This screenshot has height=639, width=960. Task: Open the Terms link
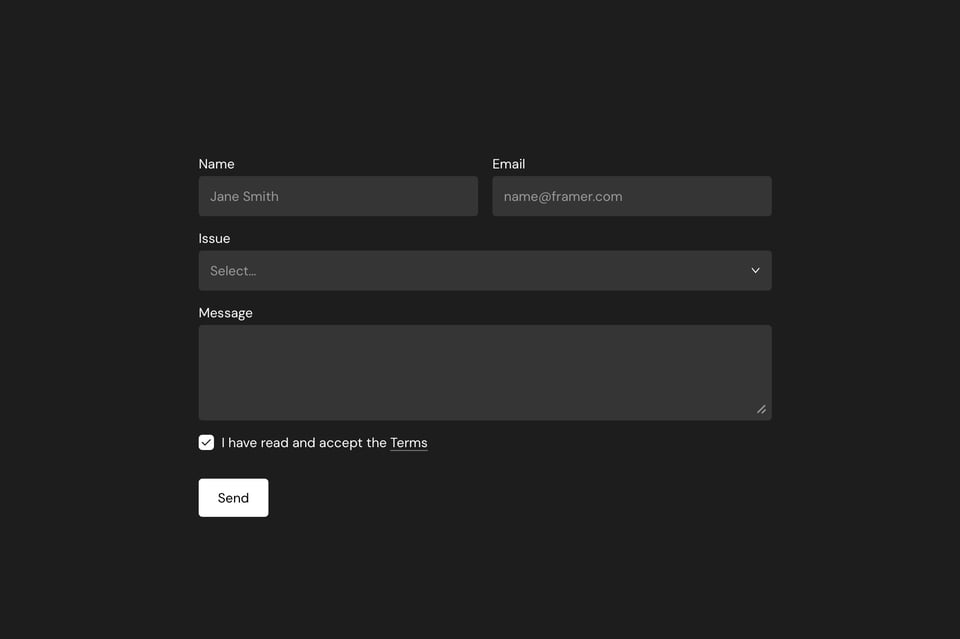pos(408,442)
